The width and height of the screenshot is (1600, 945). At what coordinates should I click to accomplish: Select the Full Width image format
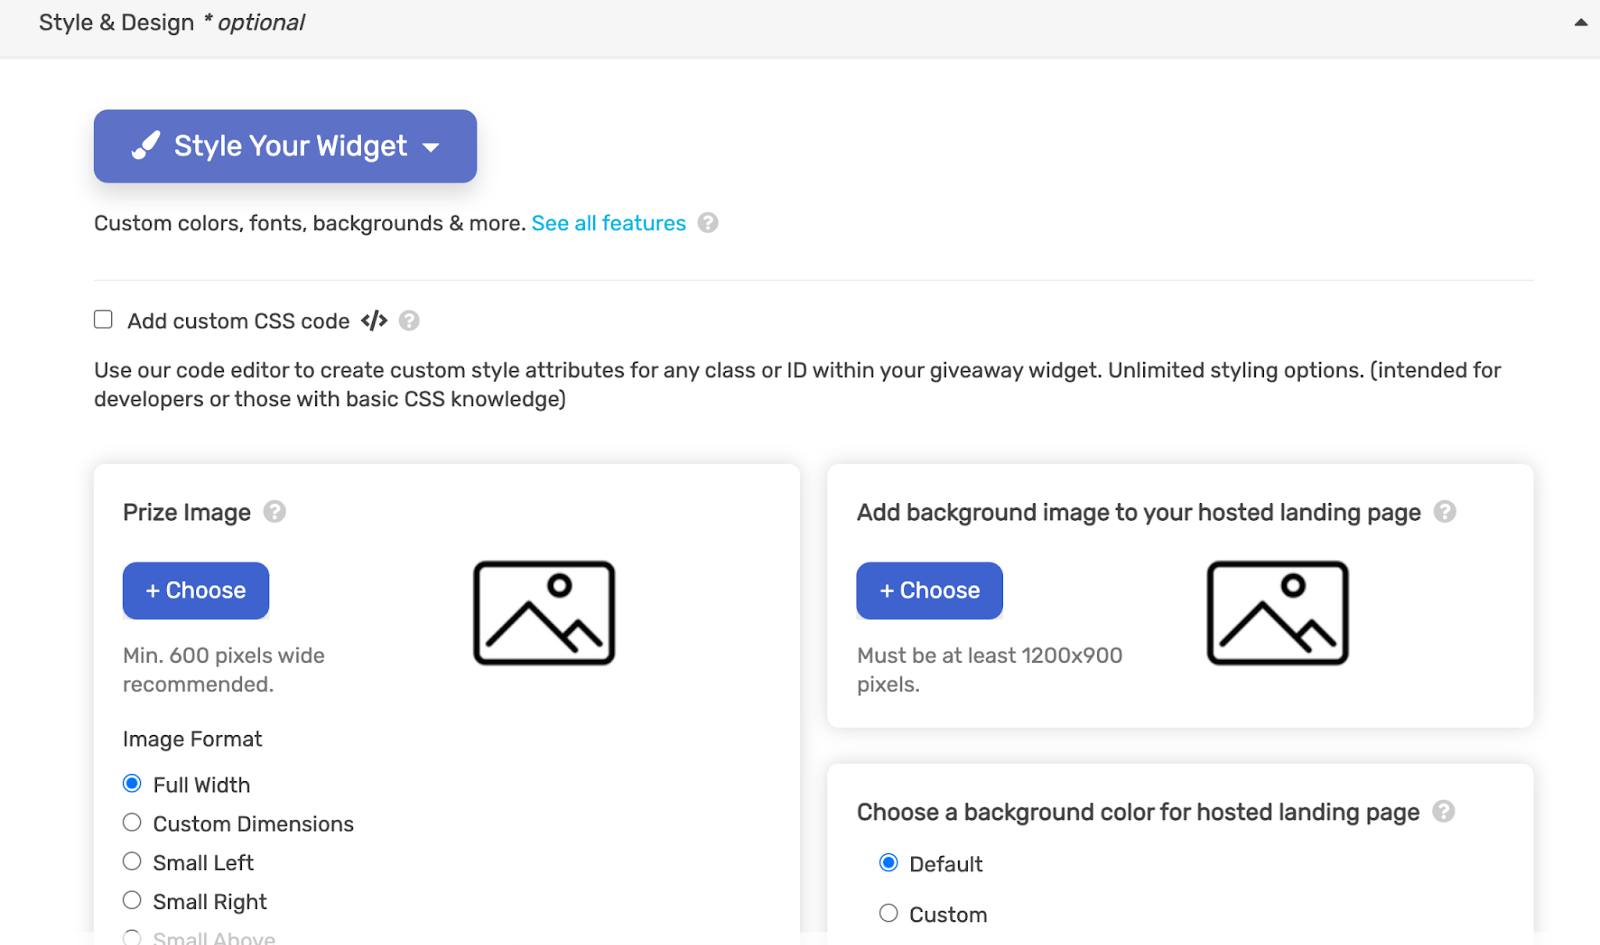coord(132,784)
